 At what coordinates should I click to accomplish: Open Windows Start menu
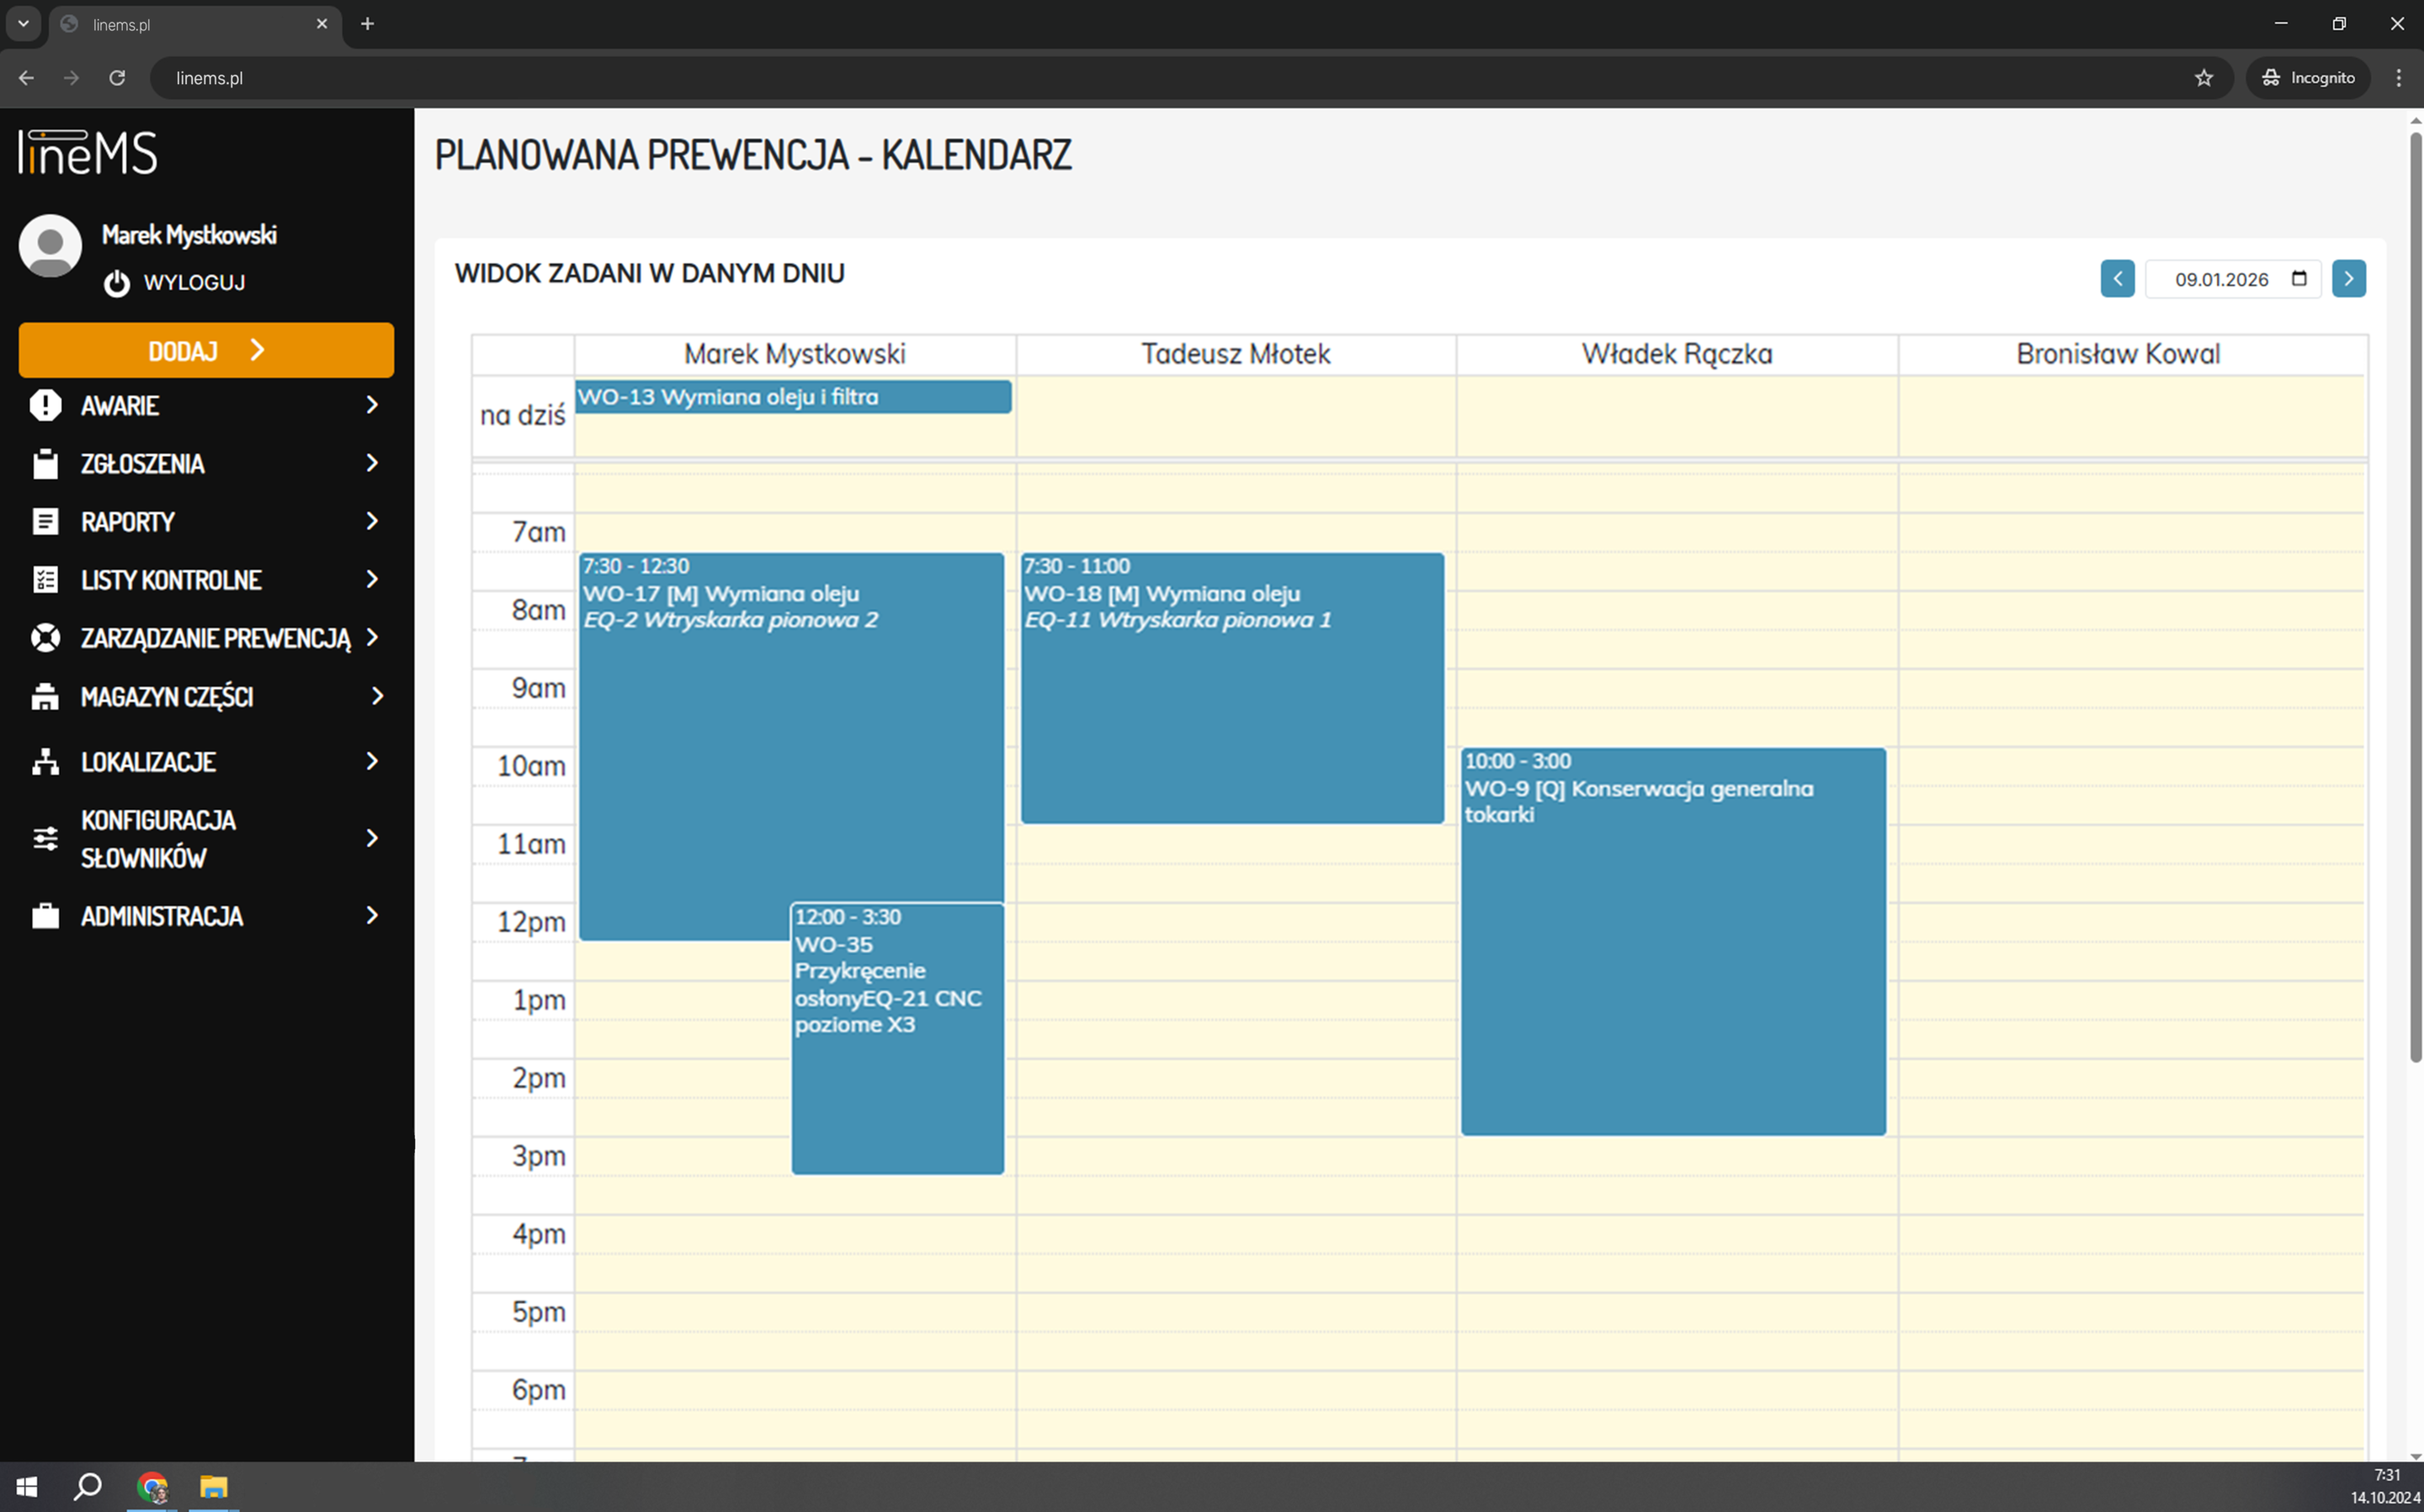27,1487
